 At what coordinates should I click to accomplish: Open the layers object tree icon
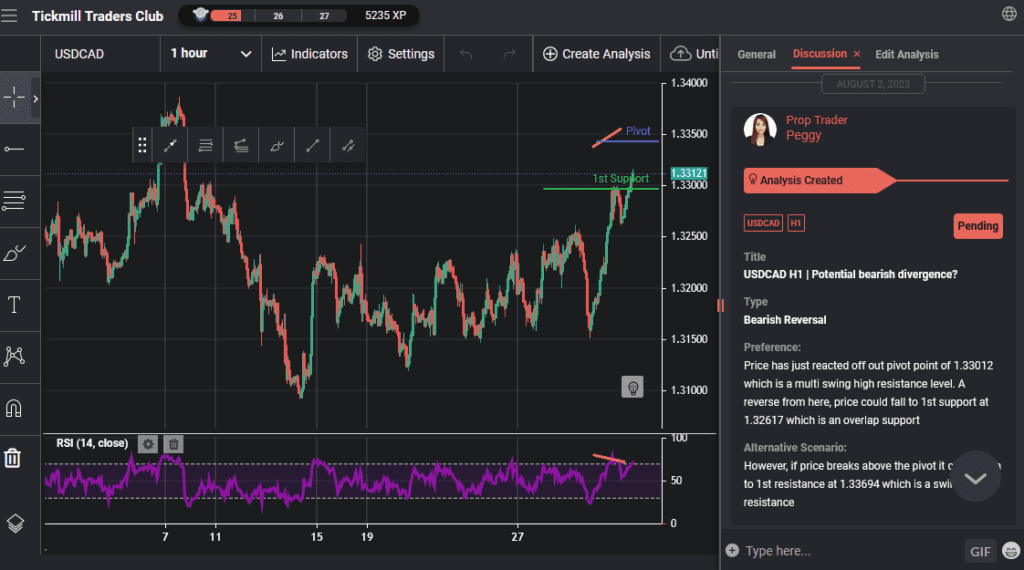(x=15, y=523)
